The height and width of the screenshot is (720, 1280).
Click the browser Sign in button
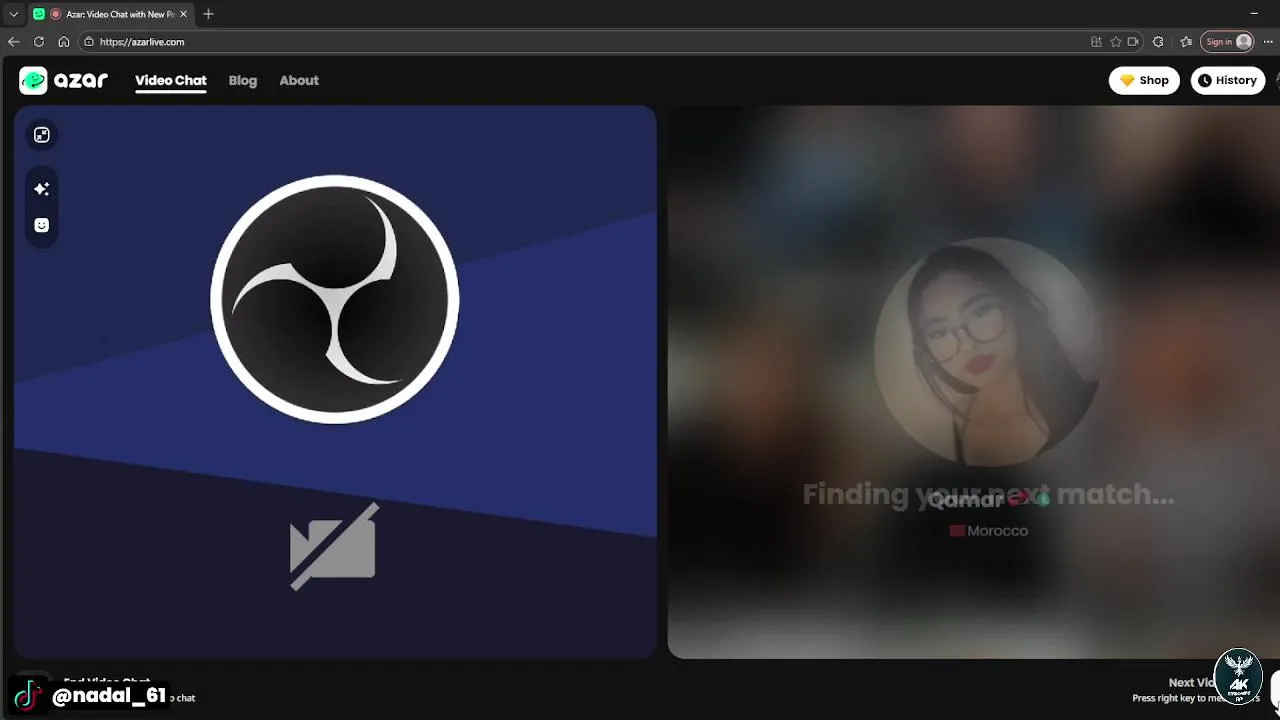pyautogui.click(x=1228, y=42)
